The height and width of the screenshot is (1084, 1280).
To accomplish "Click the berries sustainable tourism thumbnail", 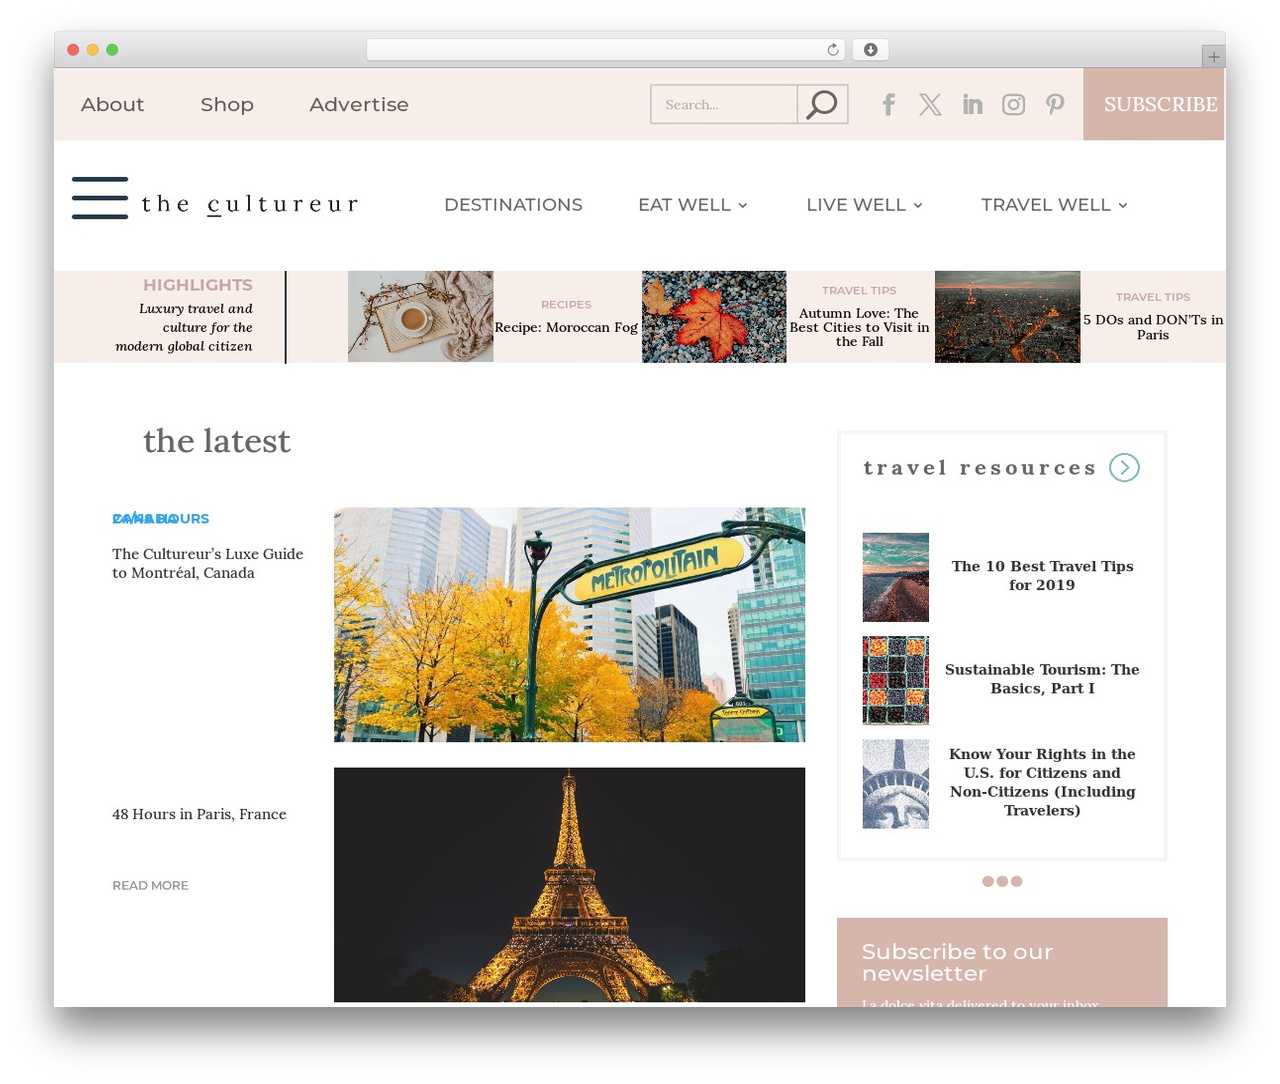I will [896, 680].
